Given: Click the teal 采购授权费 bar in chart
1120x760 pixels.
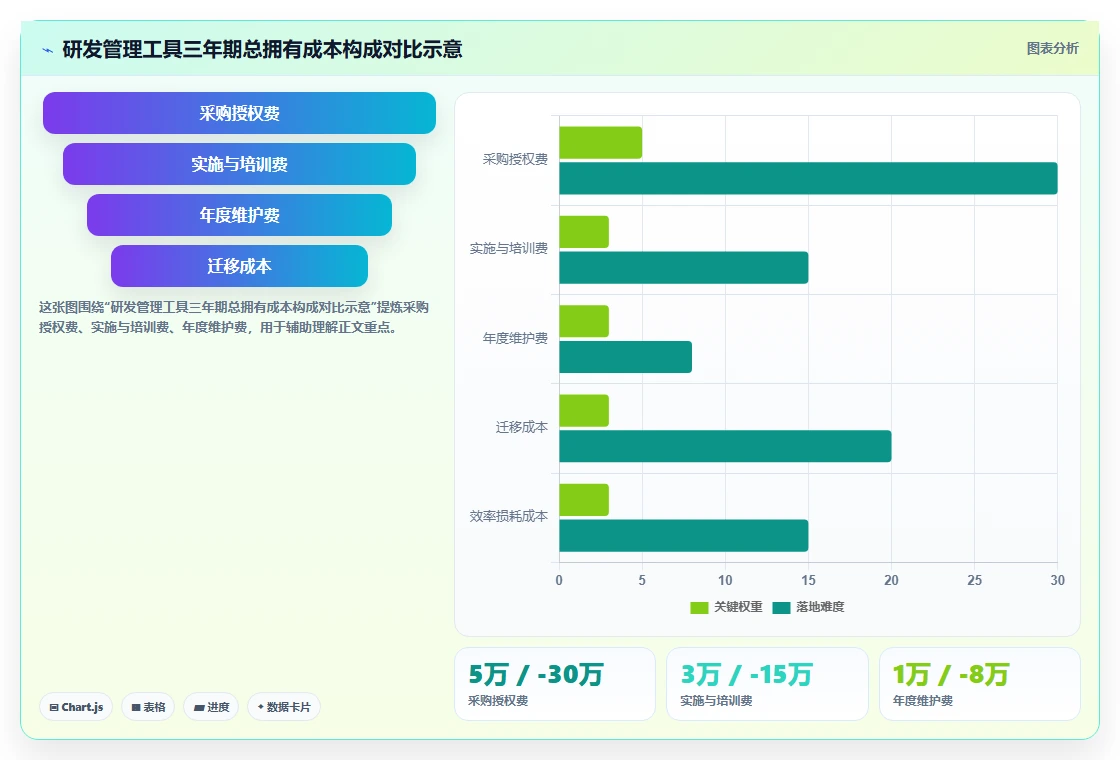Looking at the screenshot, I should [808, 179].
